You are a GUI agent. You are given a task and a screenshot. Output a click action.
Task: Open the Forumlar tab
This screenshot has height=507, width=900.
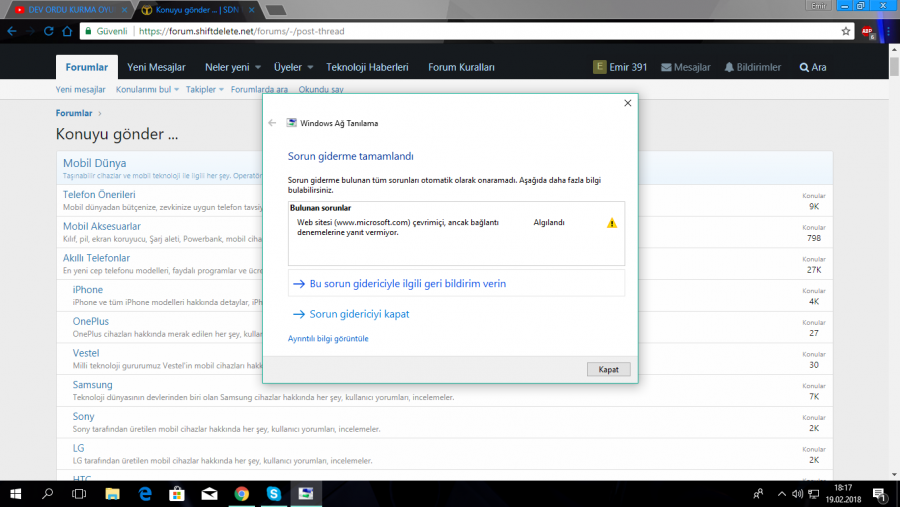[87, 67]
